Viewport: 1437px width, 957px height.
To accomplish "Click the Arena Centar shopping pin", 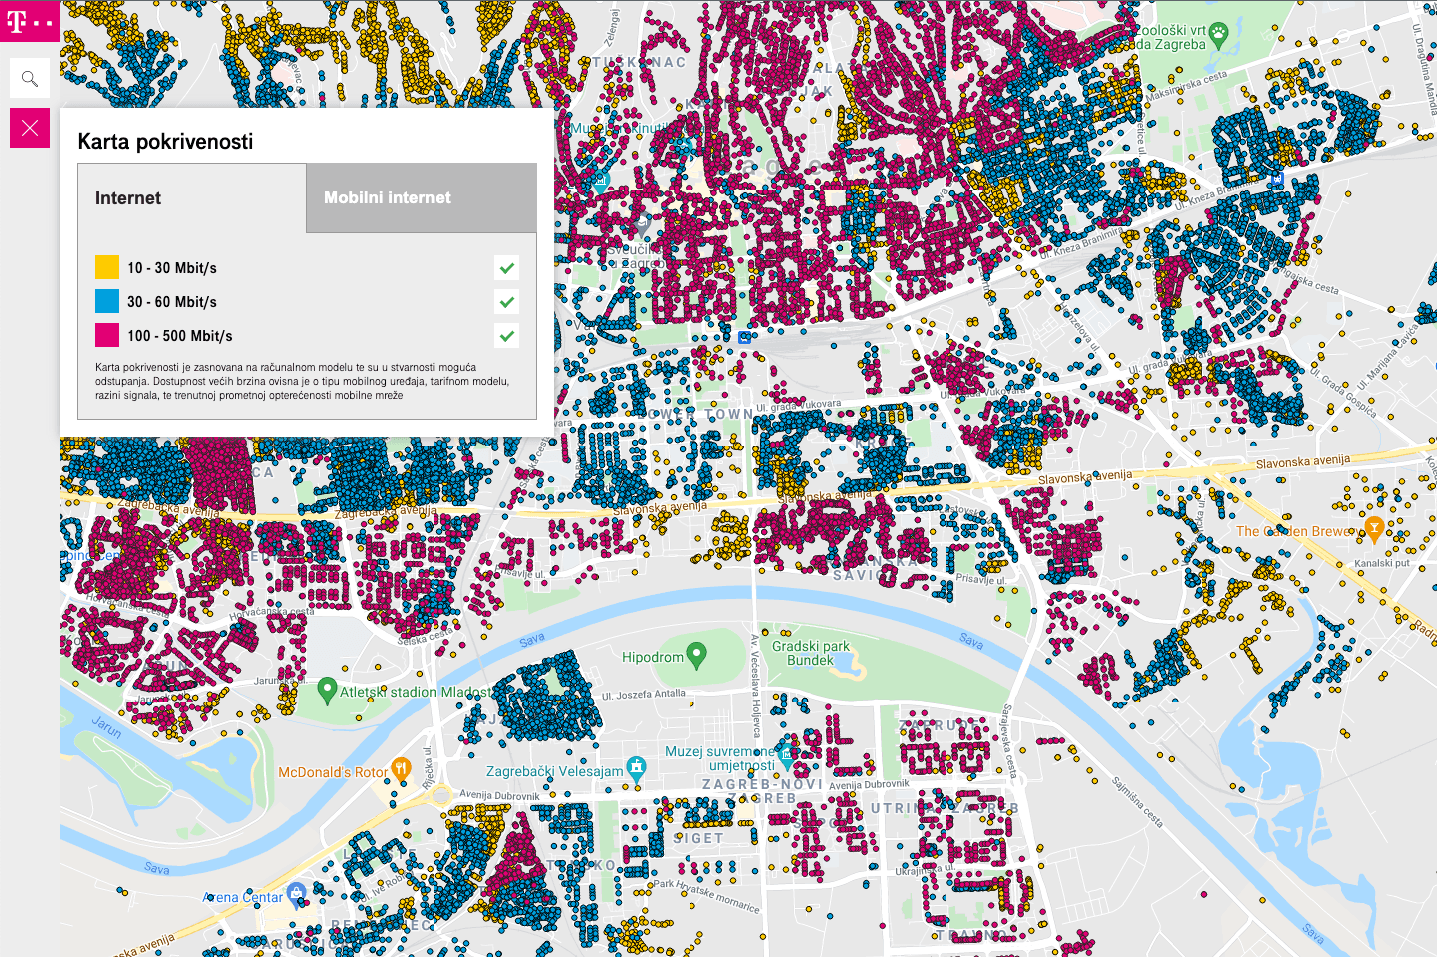I will [296, 893].
